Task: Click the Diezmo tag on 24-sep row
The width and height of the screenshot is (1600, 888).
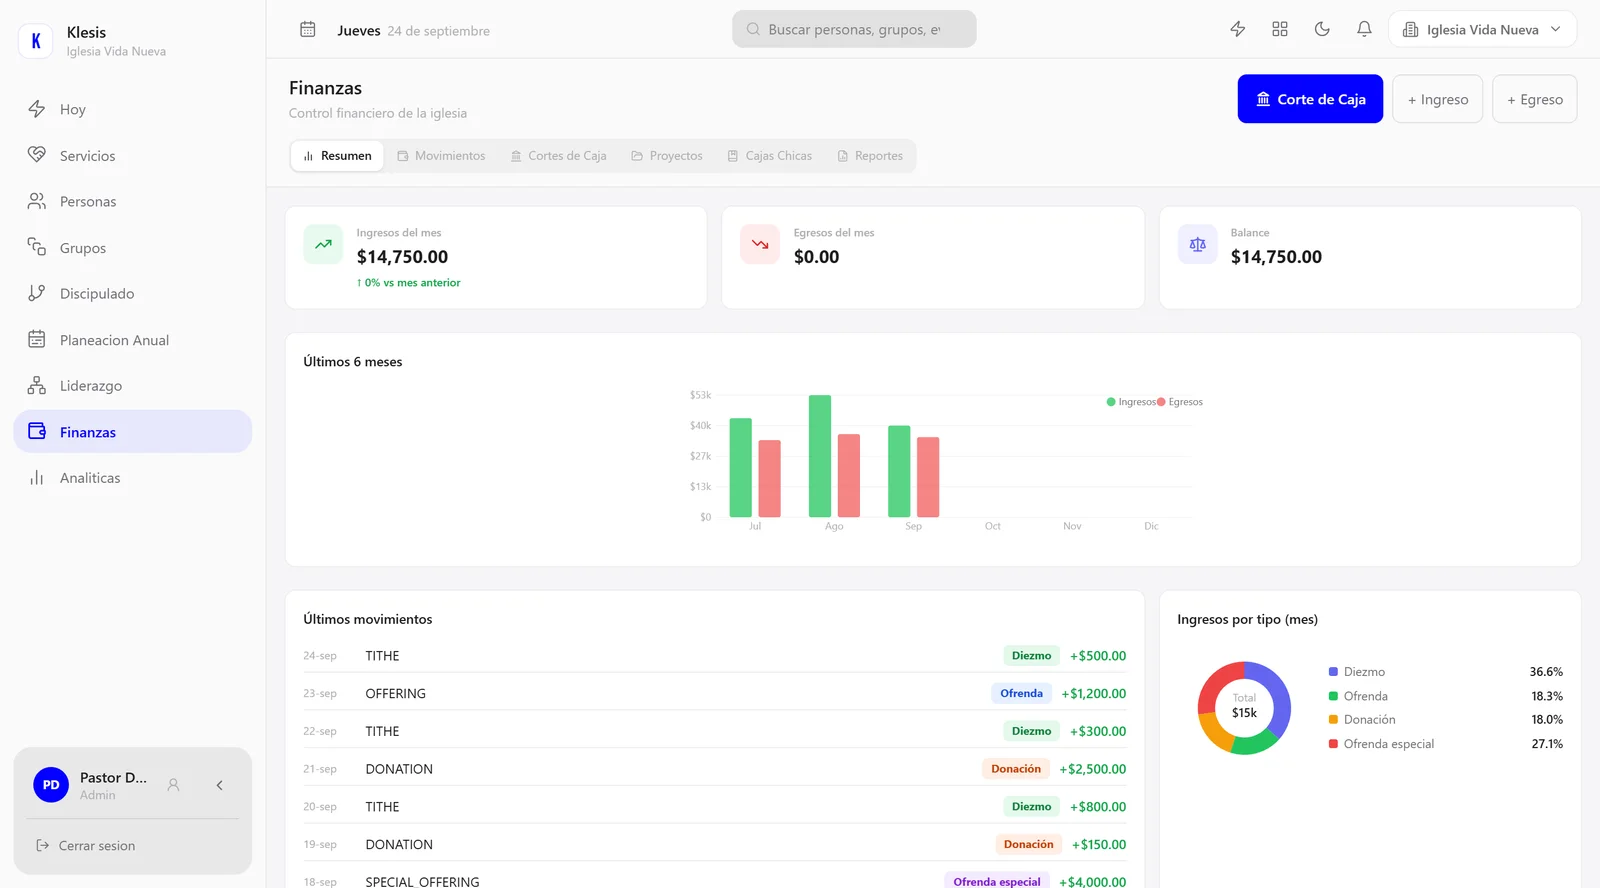Action: pos(1031,656)
